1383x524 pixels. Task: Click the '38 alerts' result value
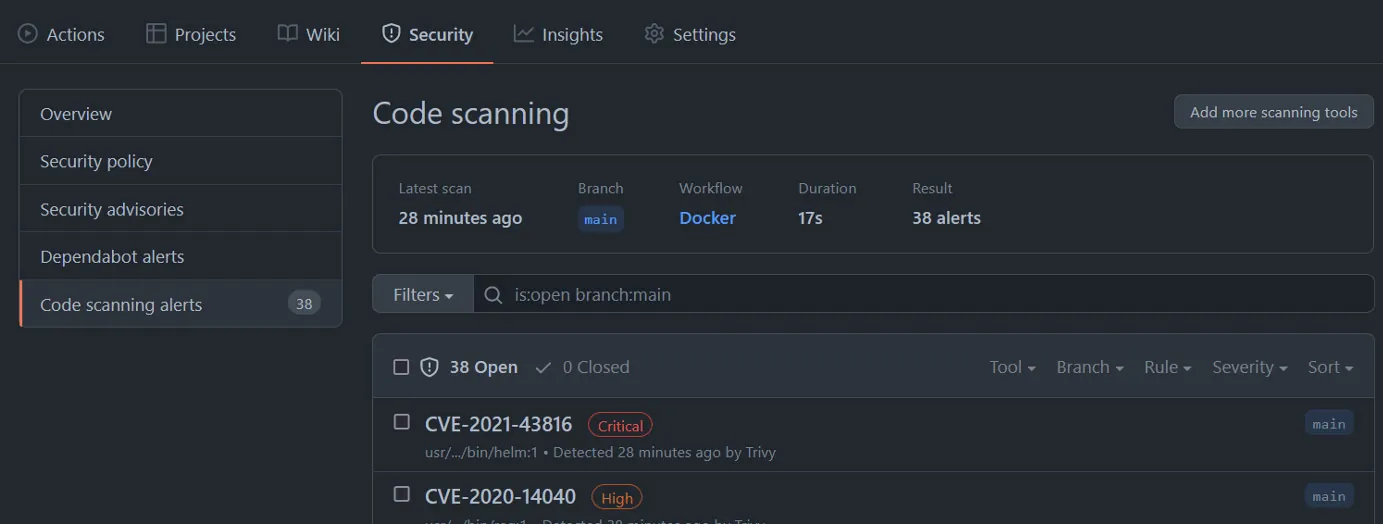click(x=946, y=218)
